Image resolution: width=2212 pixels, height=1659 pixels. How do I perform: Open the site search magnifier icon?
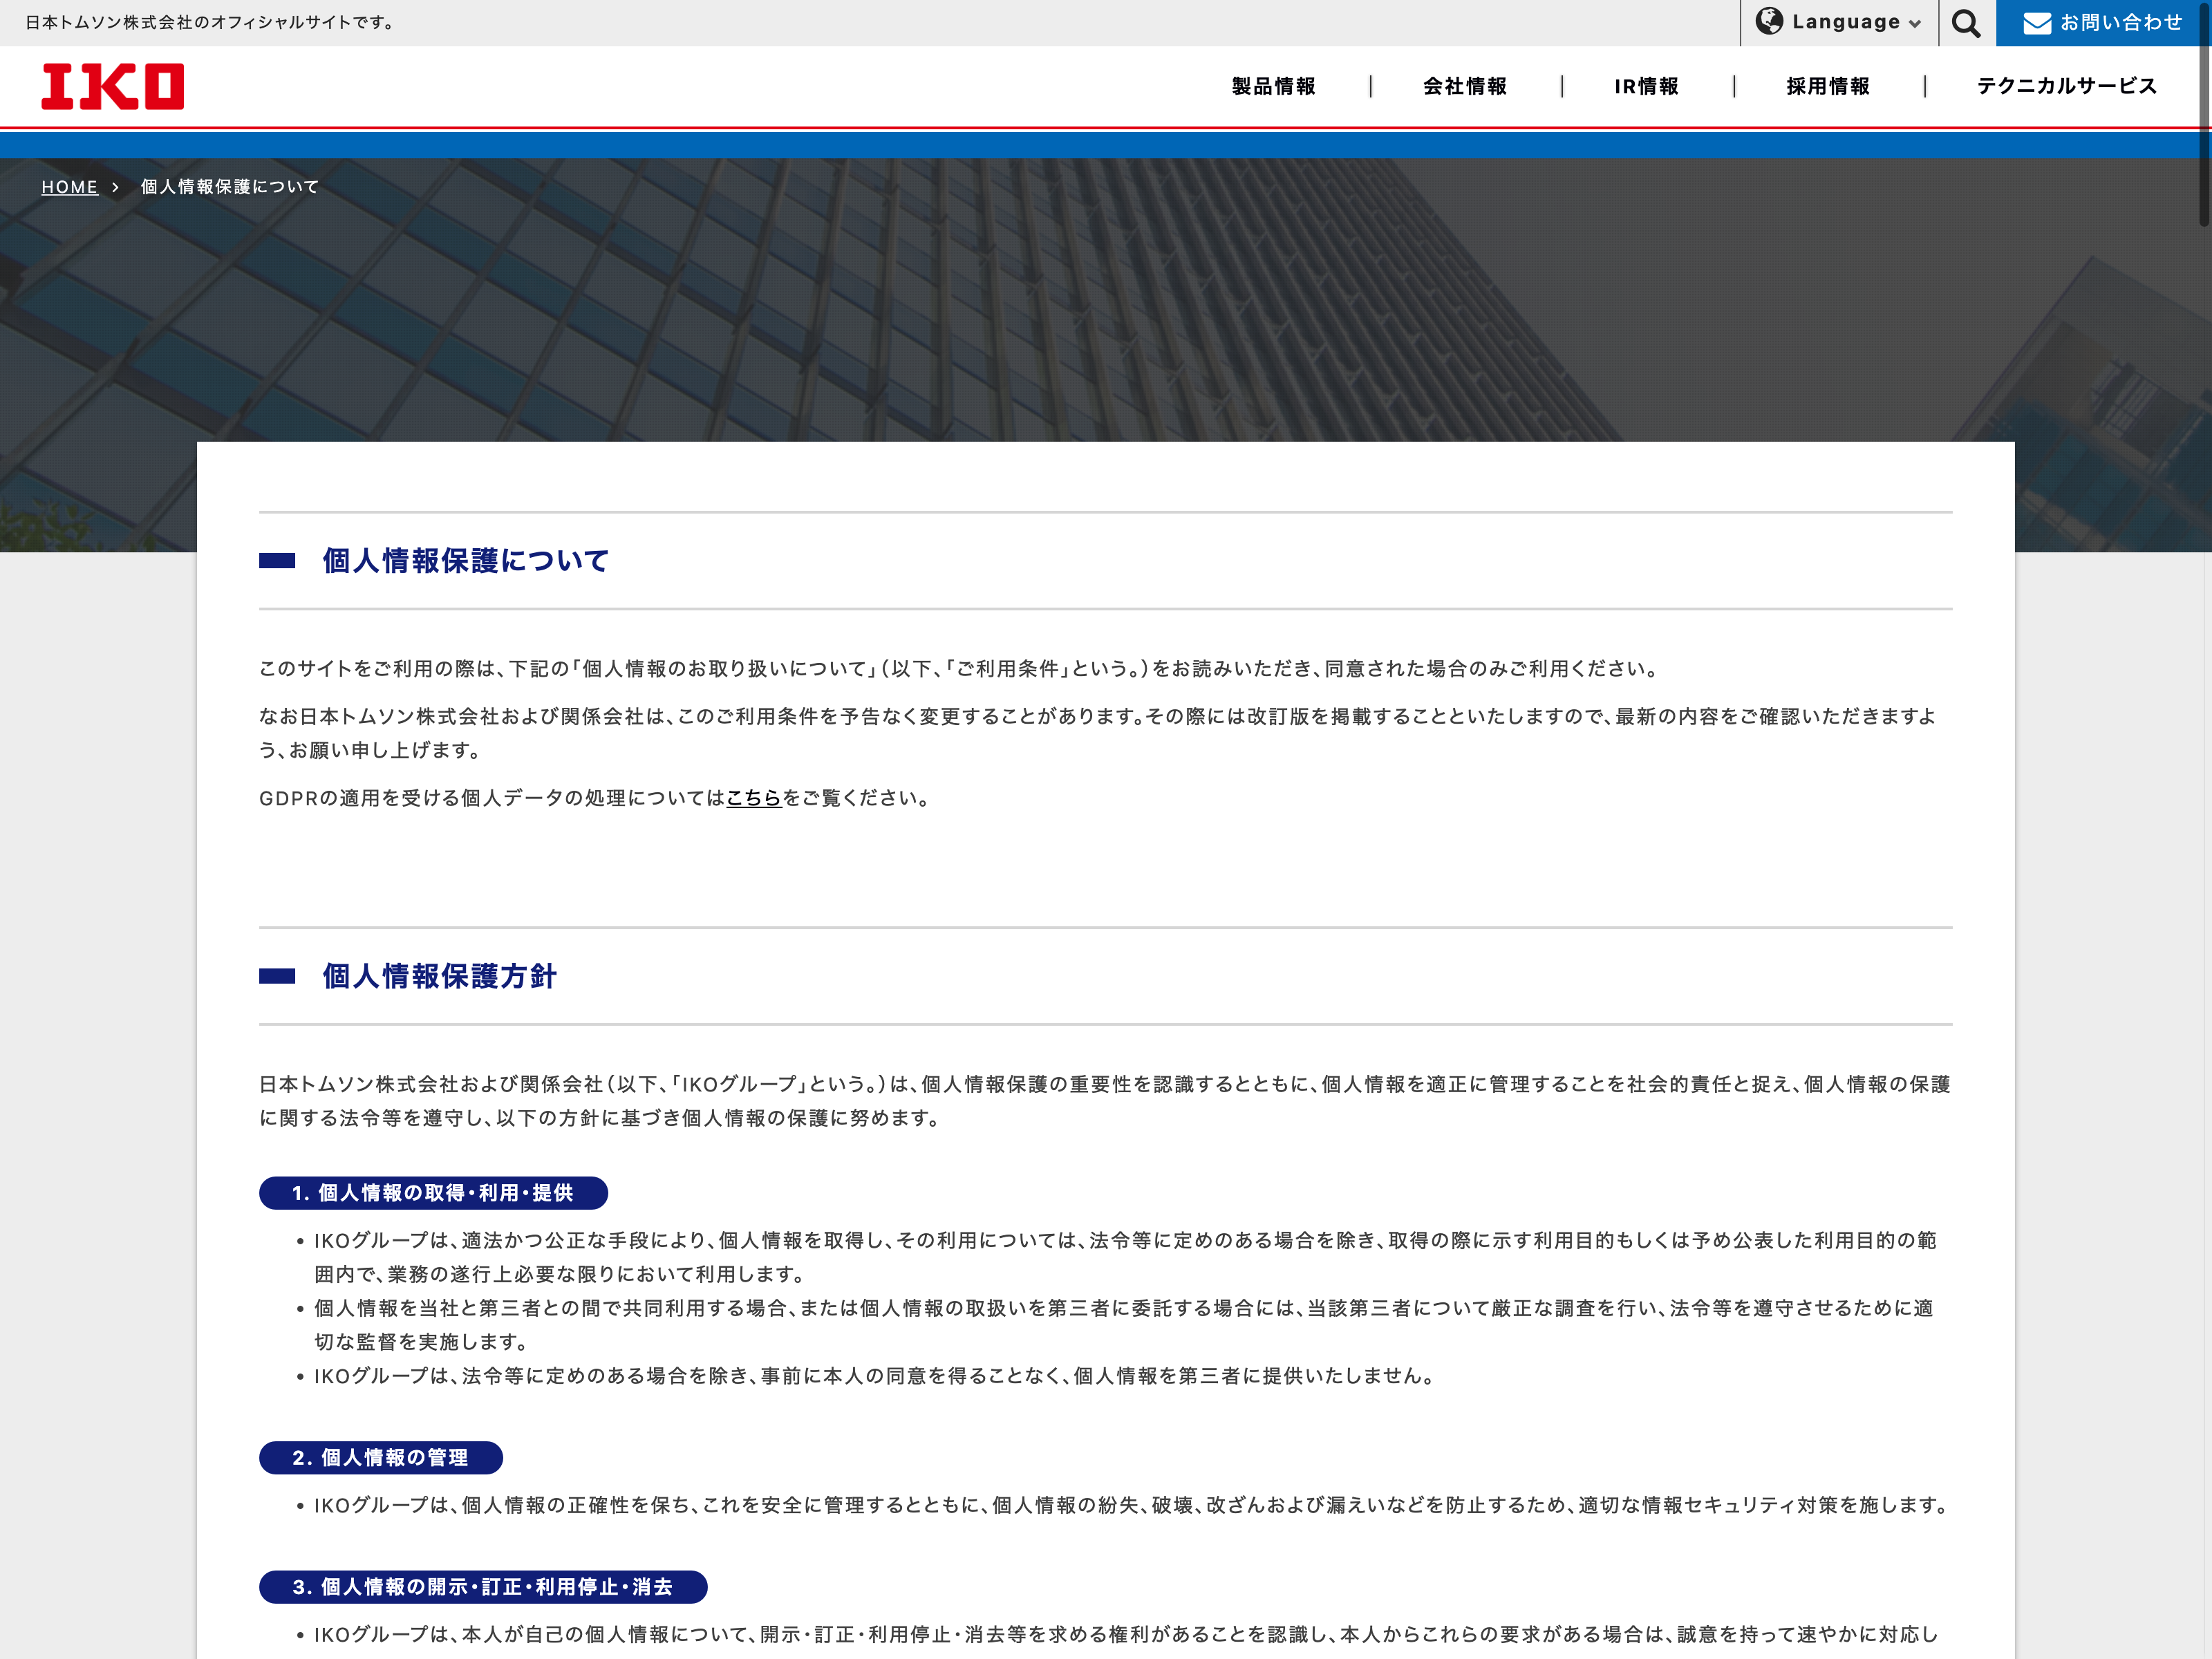1965,23
